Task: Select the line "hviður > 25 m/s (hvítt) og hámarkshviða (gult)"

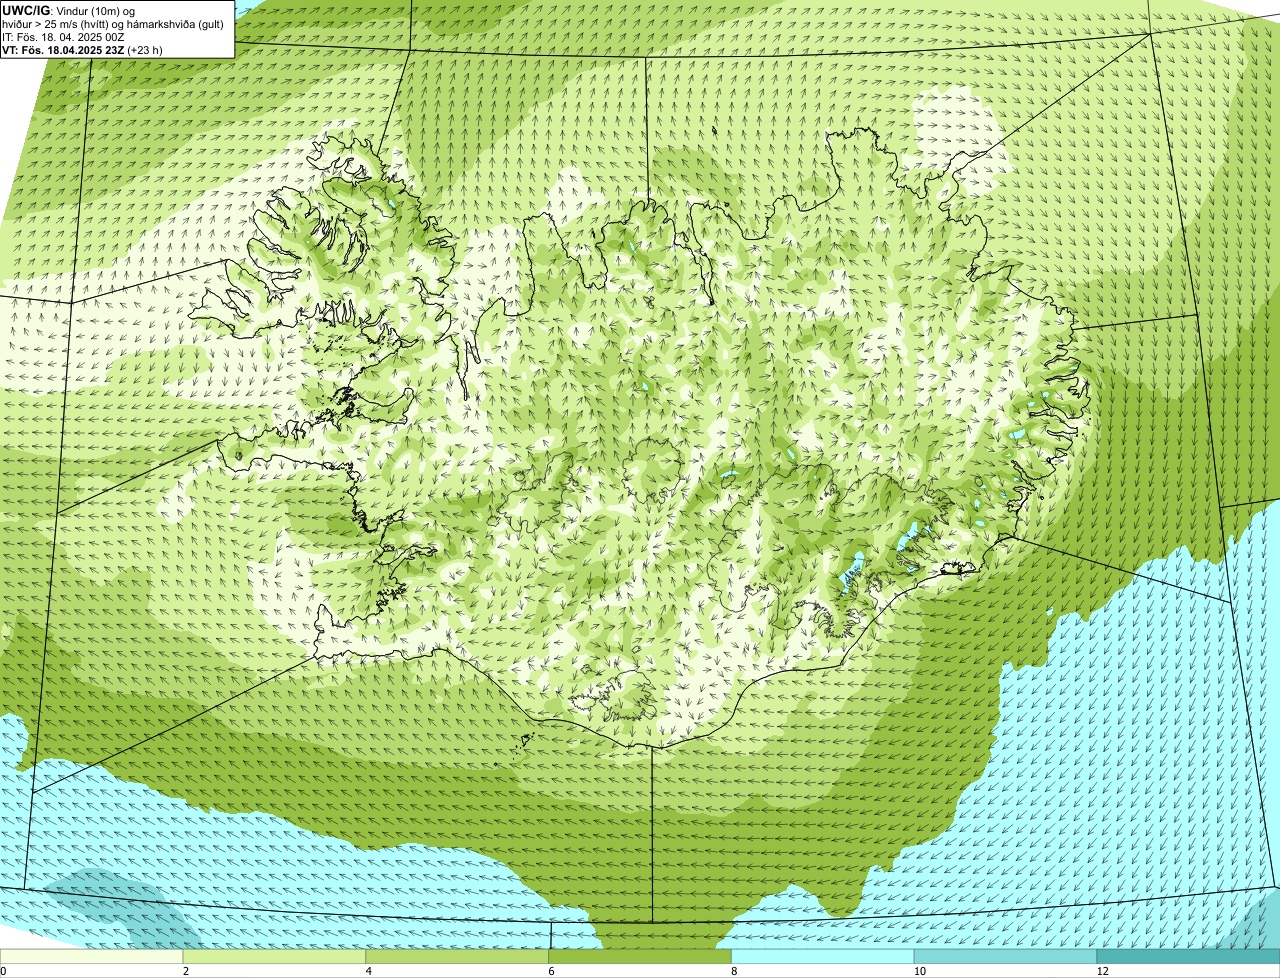Action: (x=113, y=24)
